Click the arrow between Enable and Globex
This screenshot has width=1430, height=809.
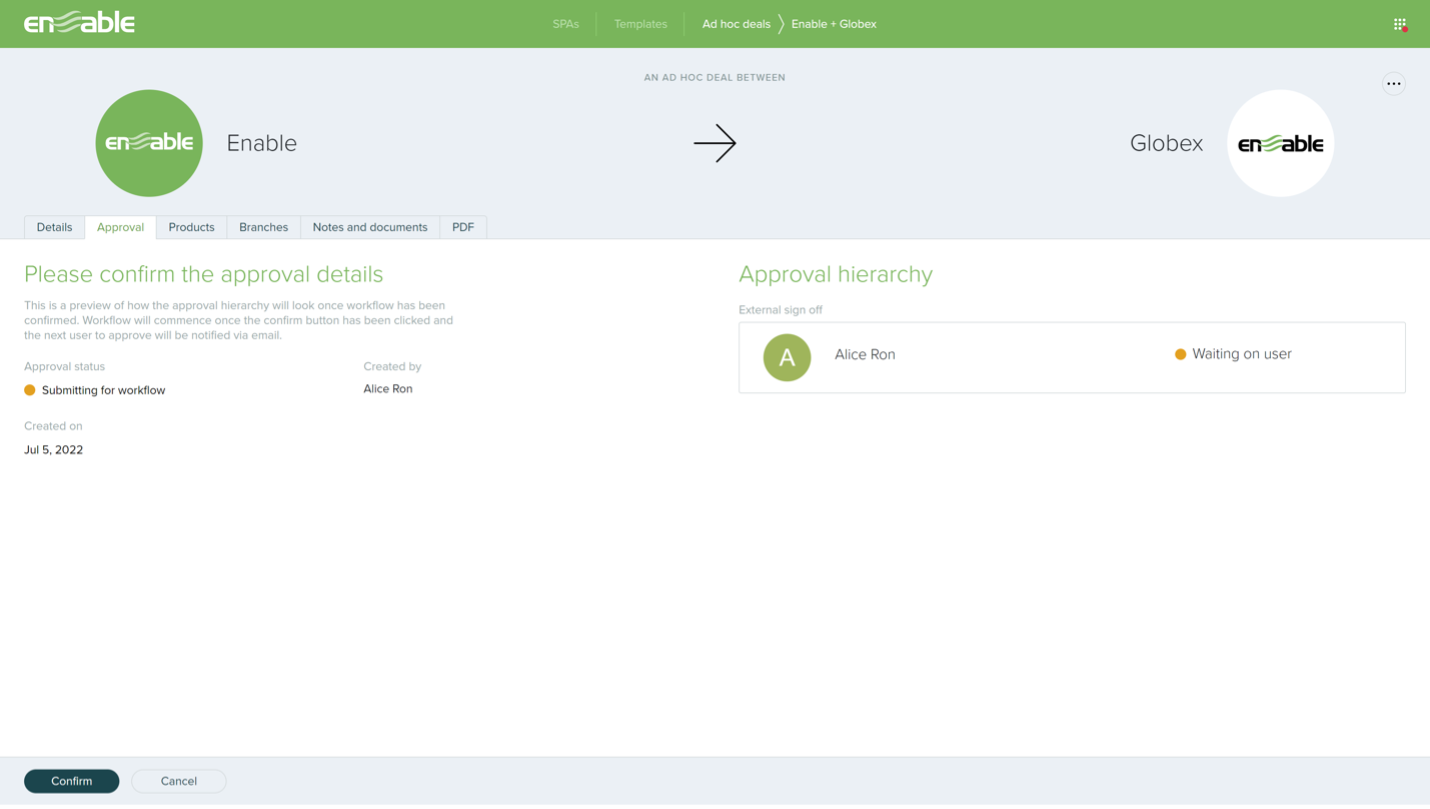coord(714,143)
